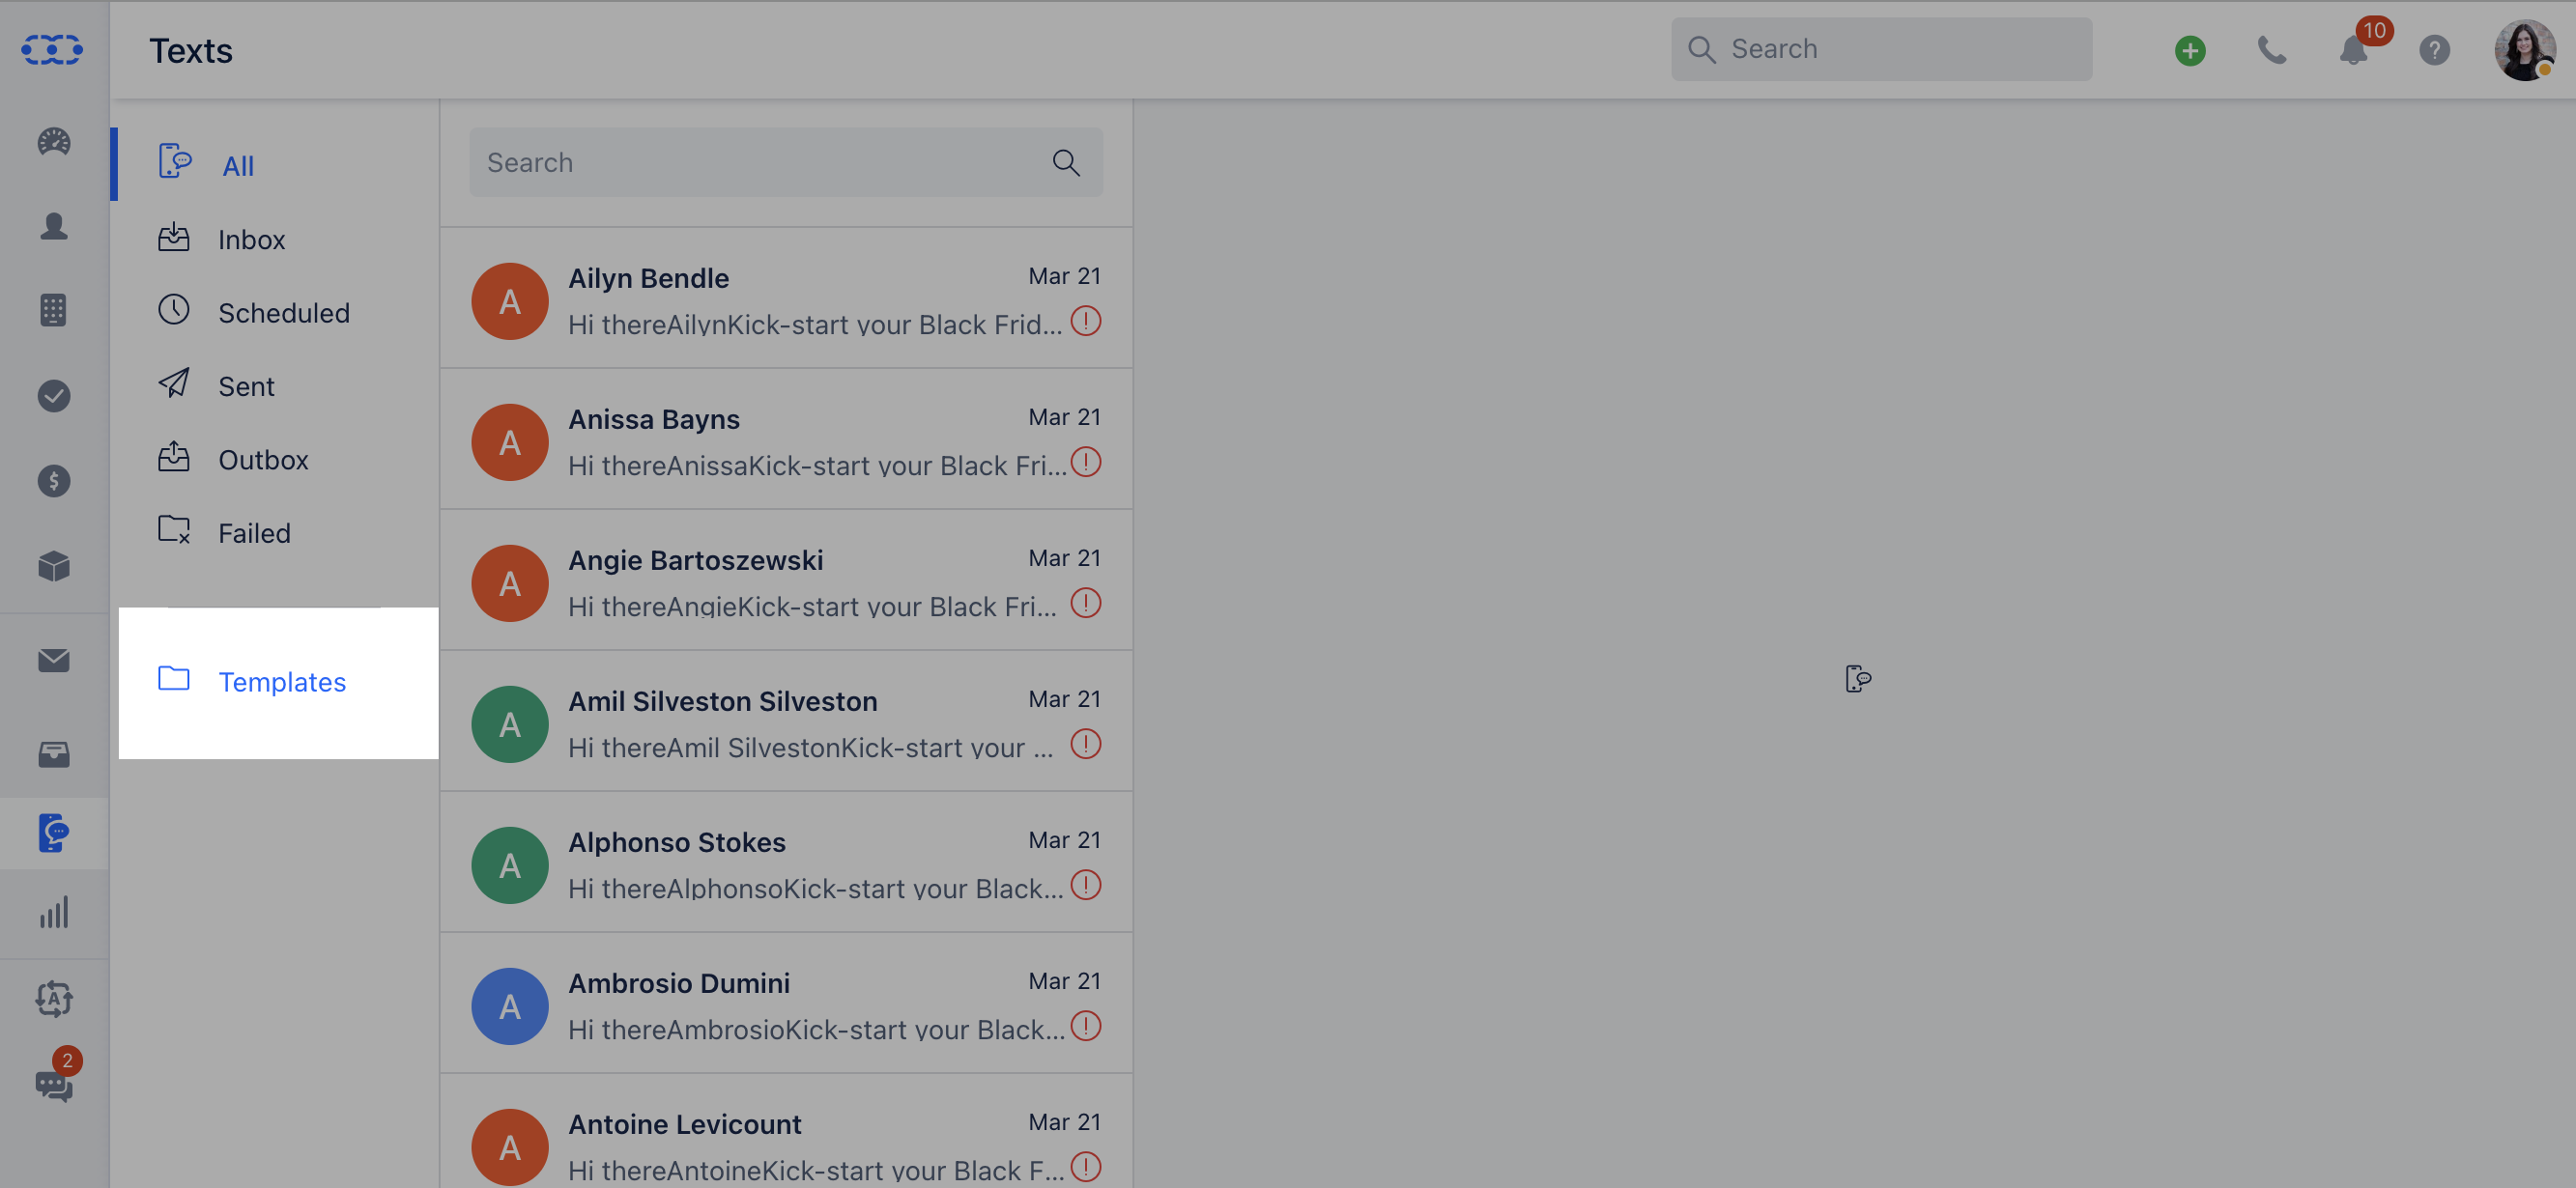Click the magnifier icon in texts search
This screenshot has height=1188, width=2576.
(x=1066, y=162)
